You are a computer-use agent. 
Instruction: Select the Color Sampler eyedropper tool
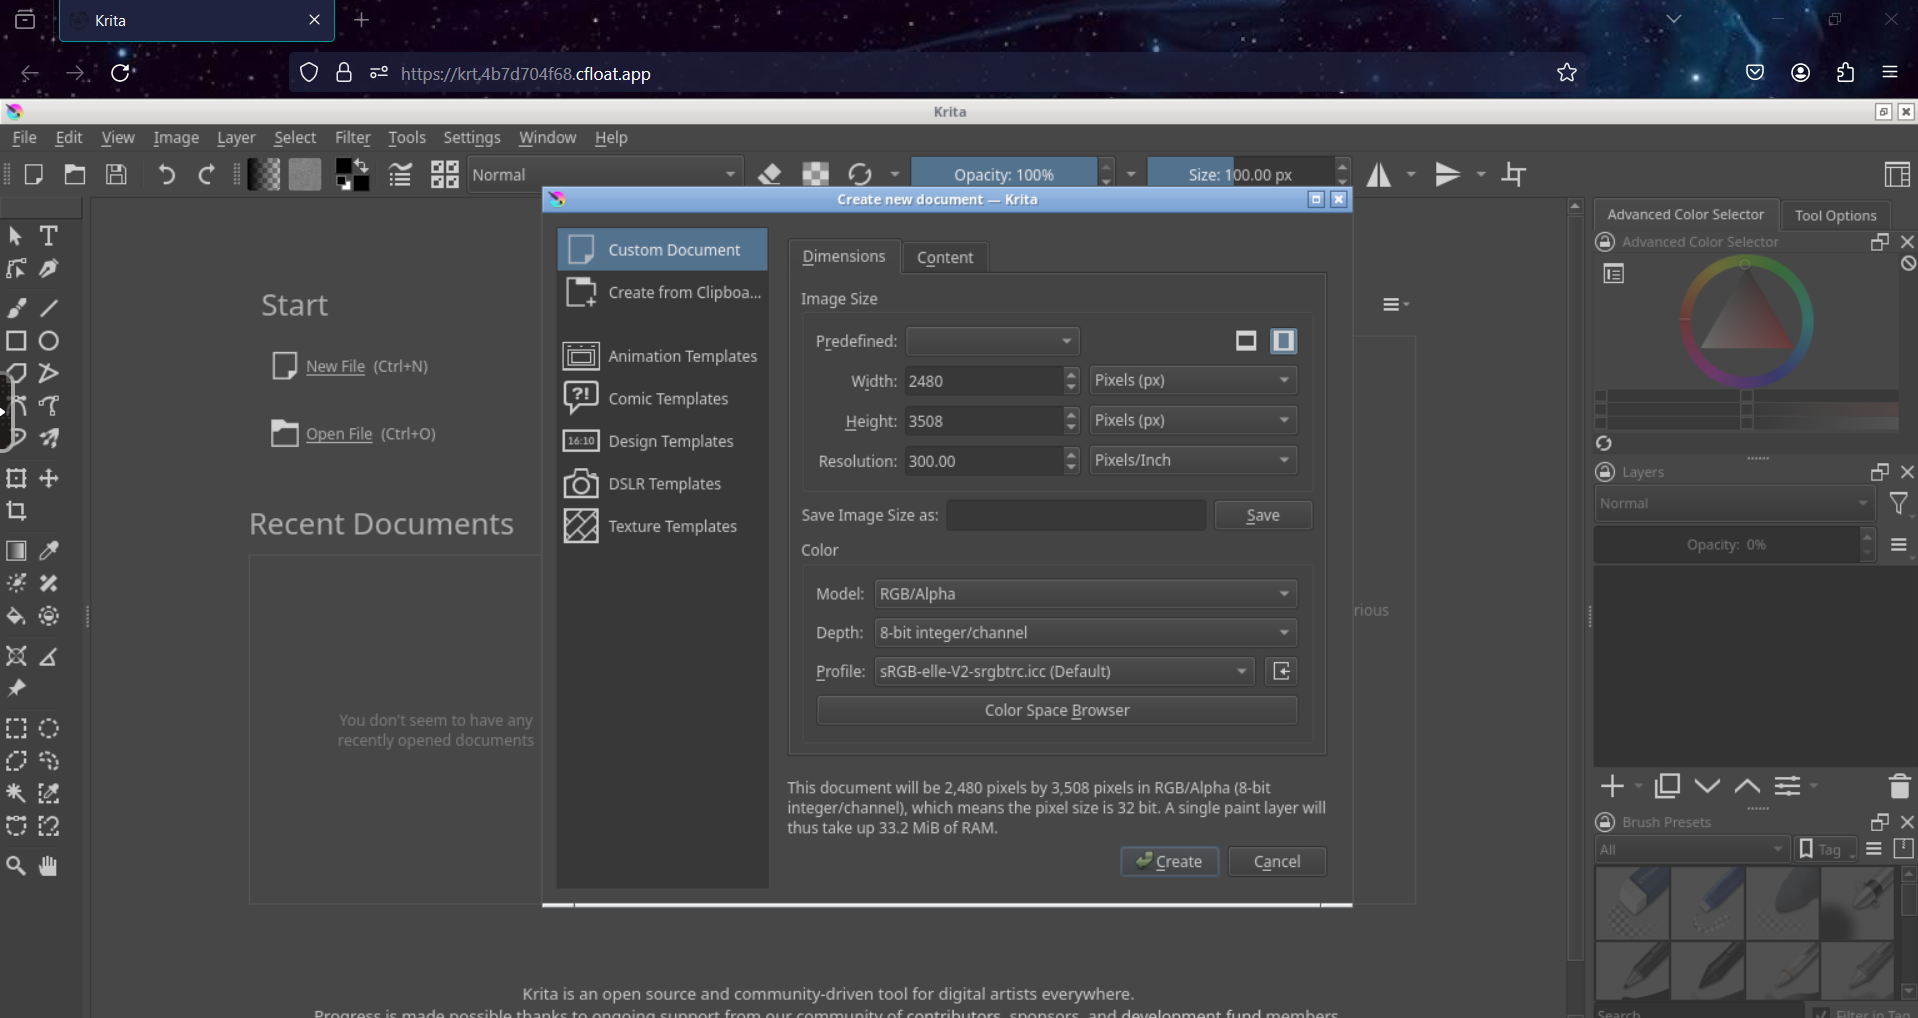click(48, 551)
